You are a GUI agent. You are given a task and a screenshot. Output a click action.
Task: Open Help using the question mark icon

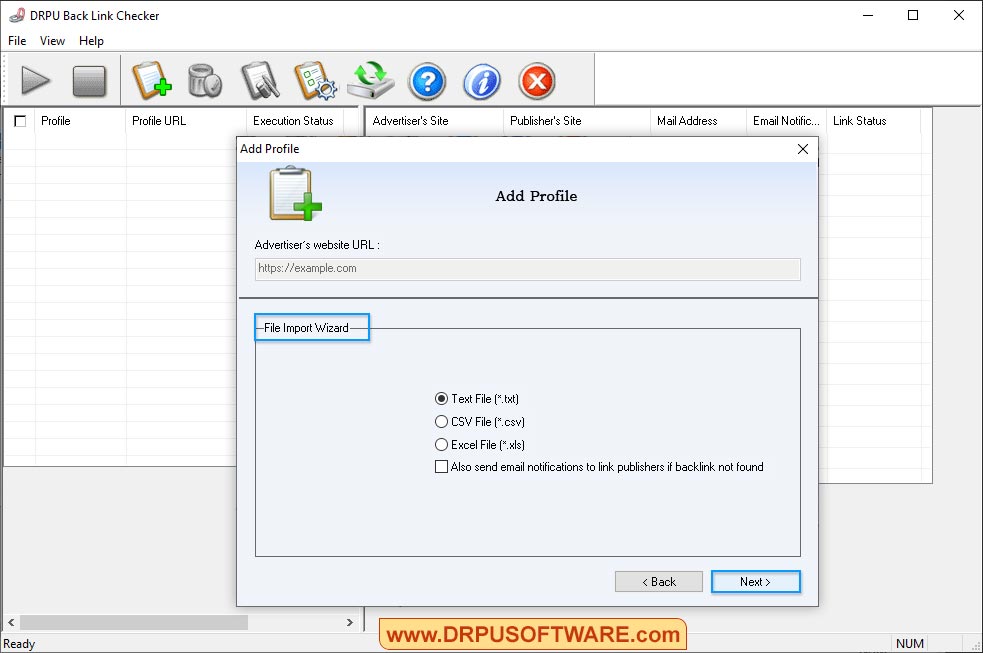point(427,81)
